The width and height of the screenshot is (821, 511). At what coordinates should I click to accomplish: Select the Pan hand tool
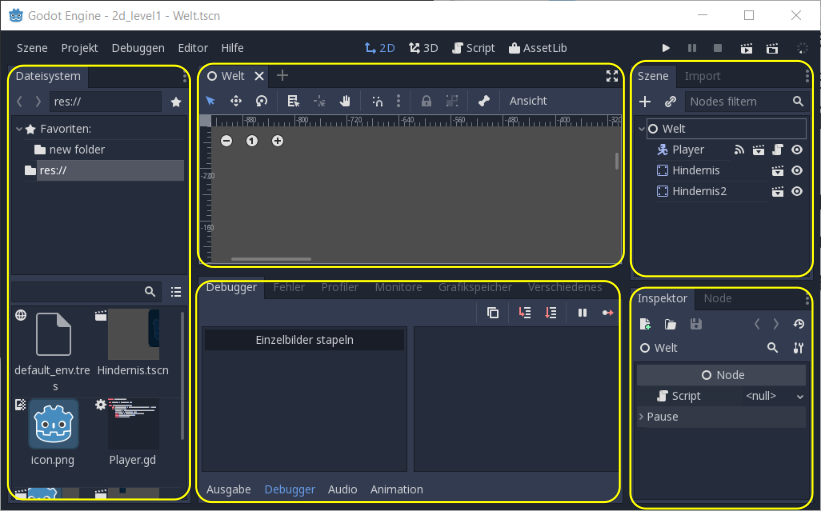(345, 101)
